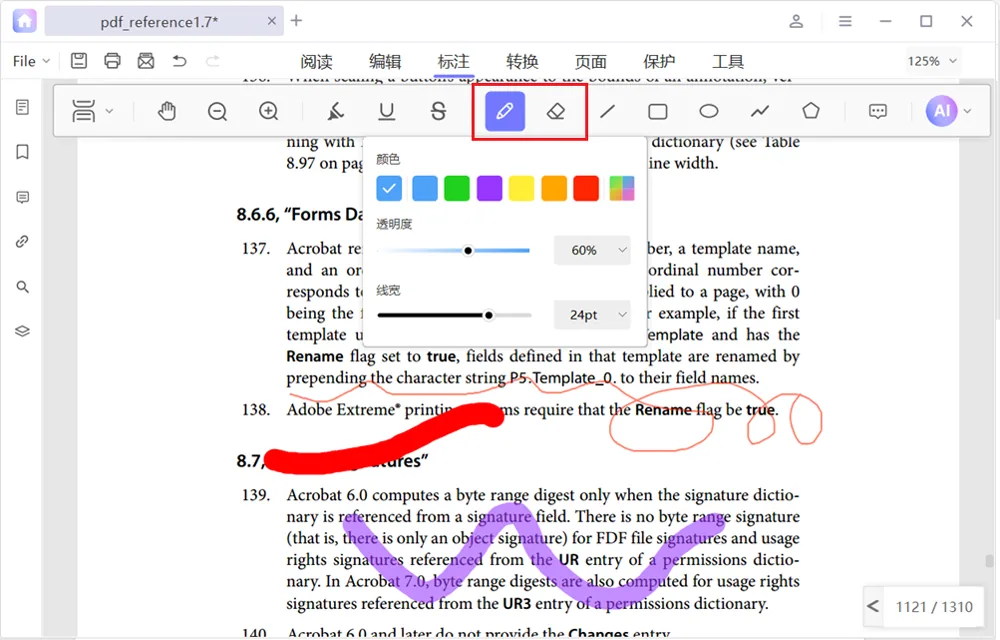Viewport: 1000px width, 640px height.
Task: Add a comment note annotation
Action: [x=878, y=112]
